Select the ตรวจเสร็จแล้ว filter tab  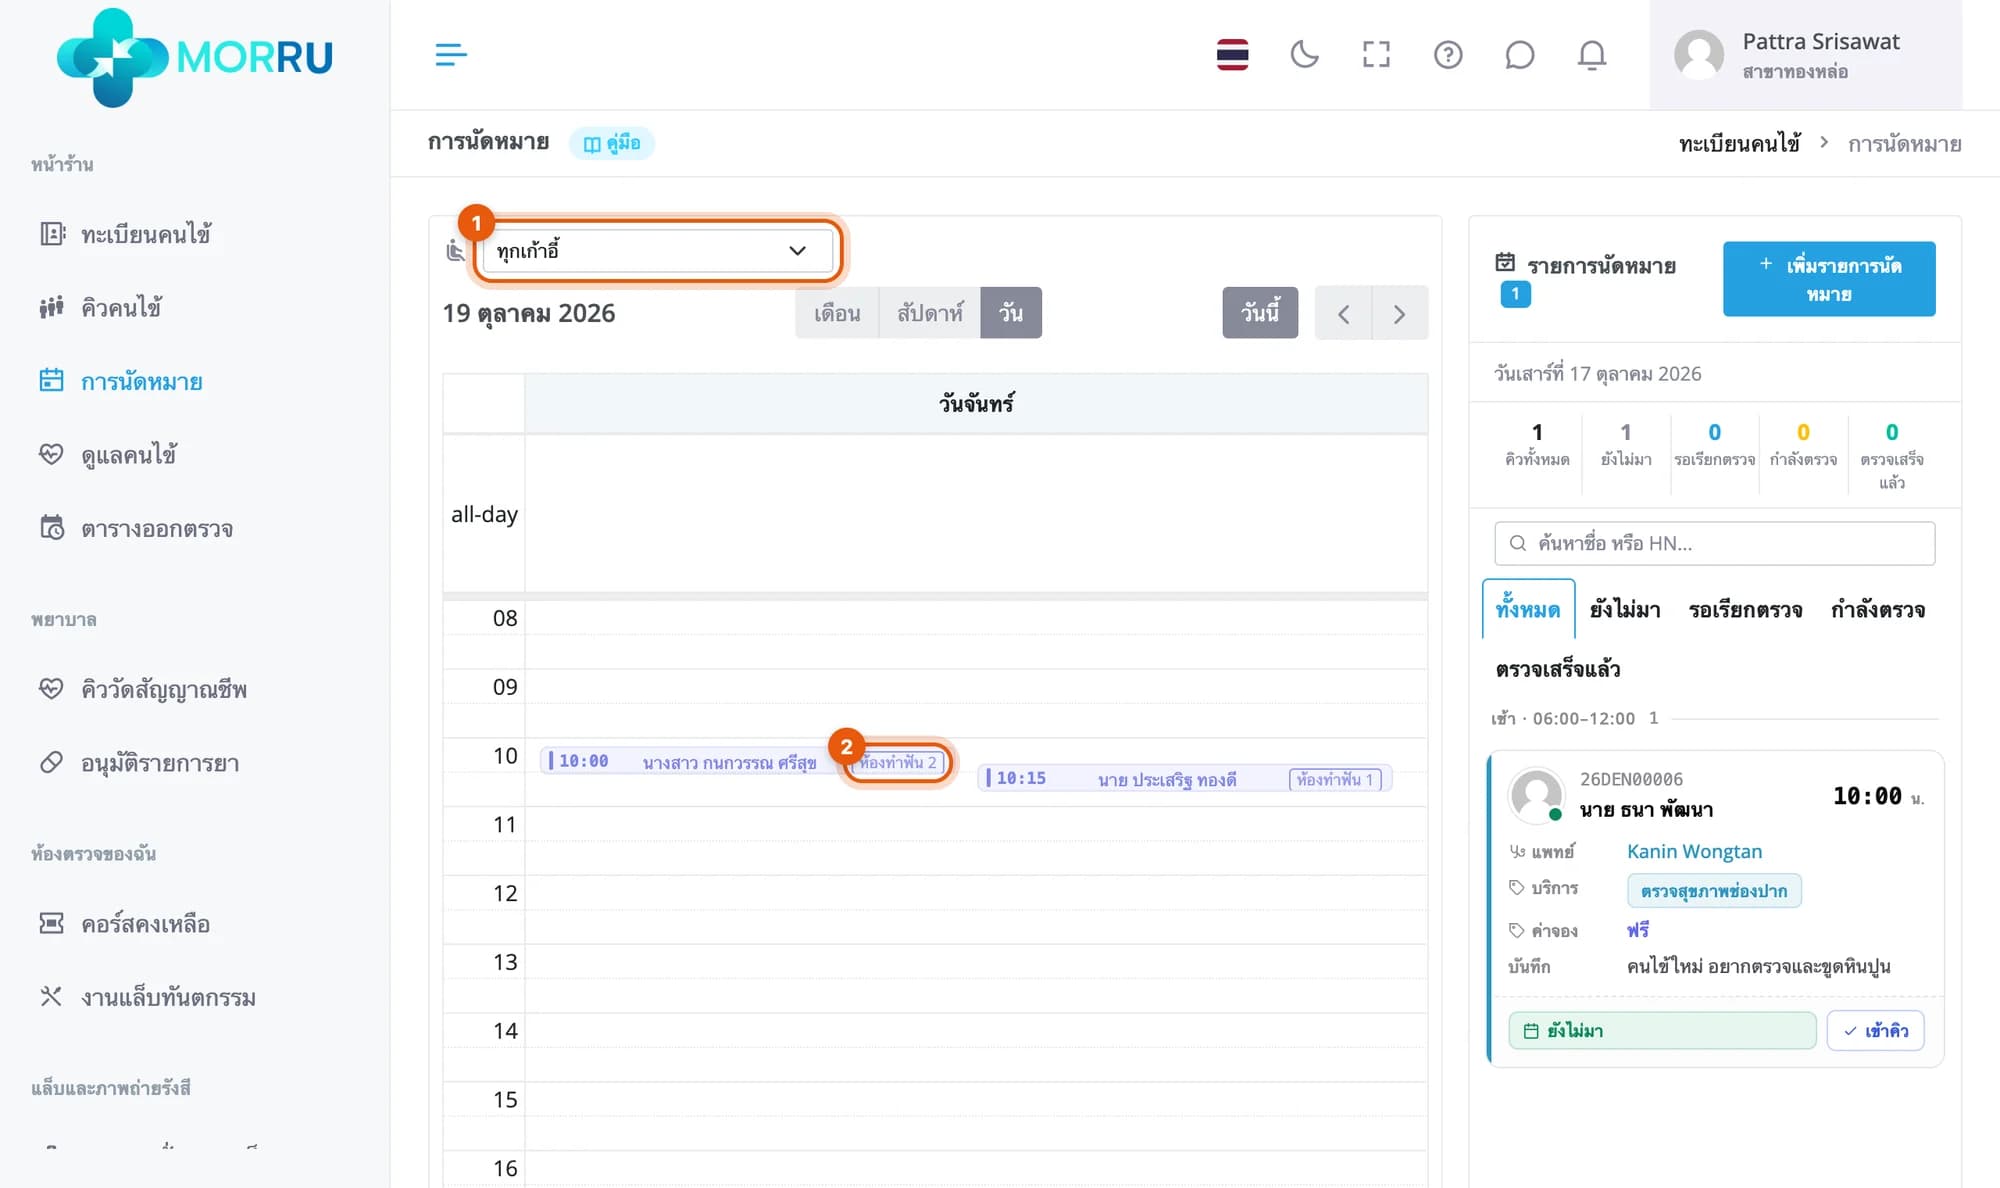(1558, 669)
